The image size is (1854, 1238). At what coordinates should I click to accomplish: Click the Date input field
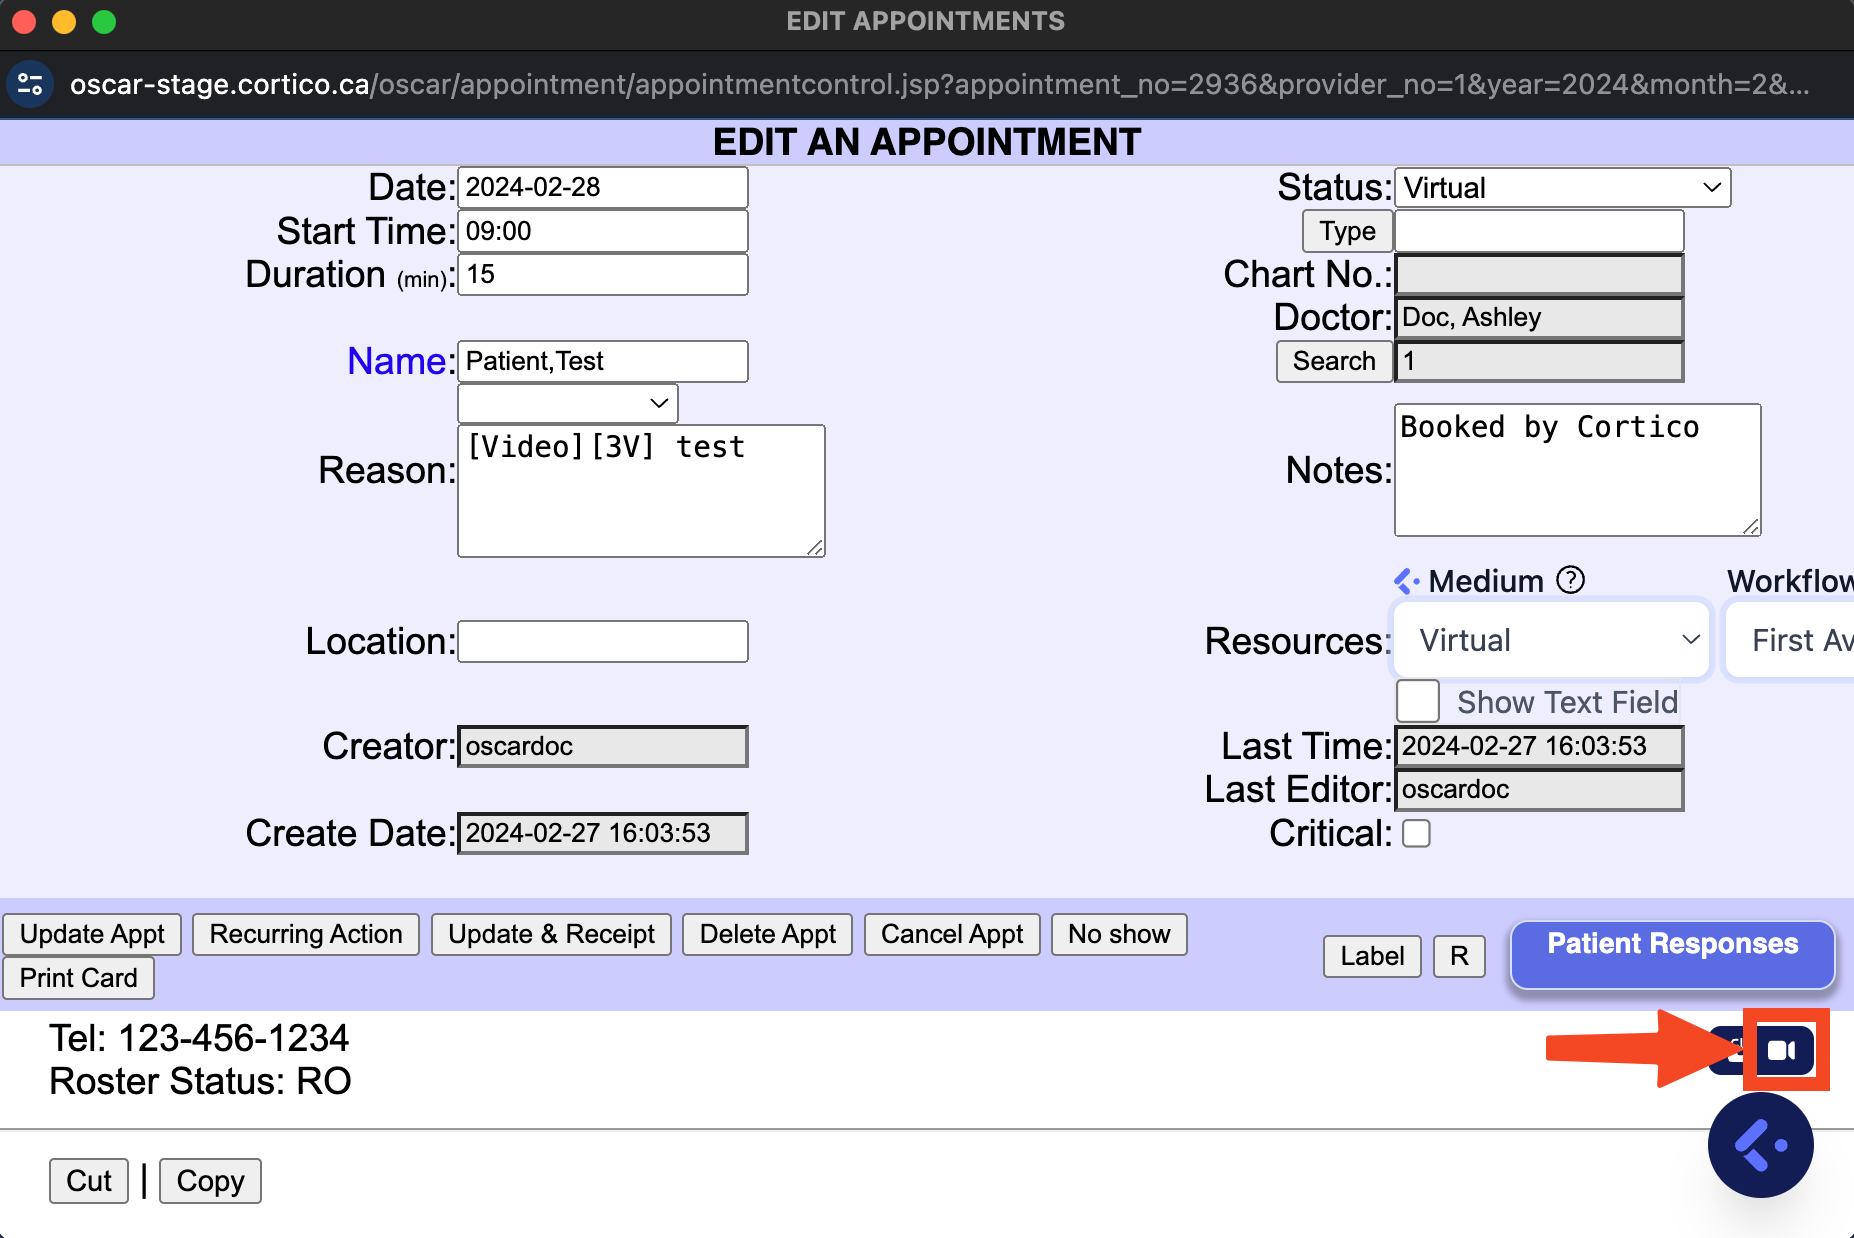(603, 187)
